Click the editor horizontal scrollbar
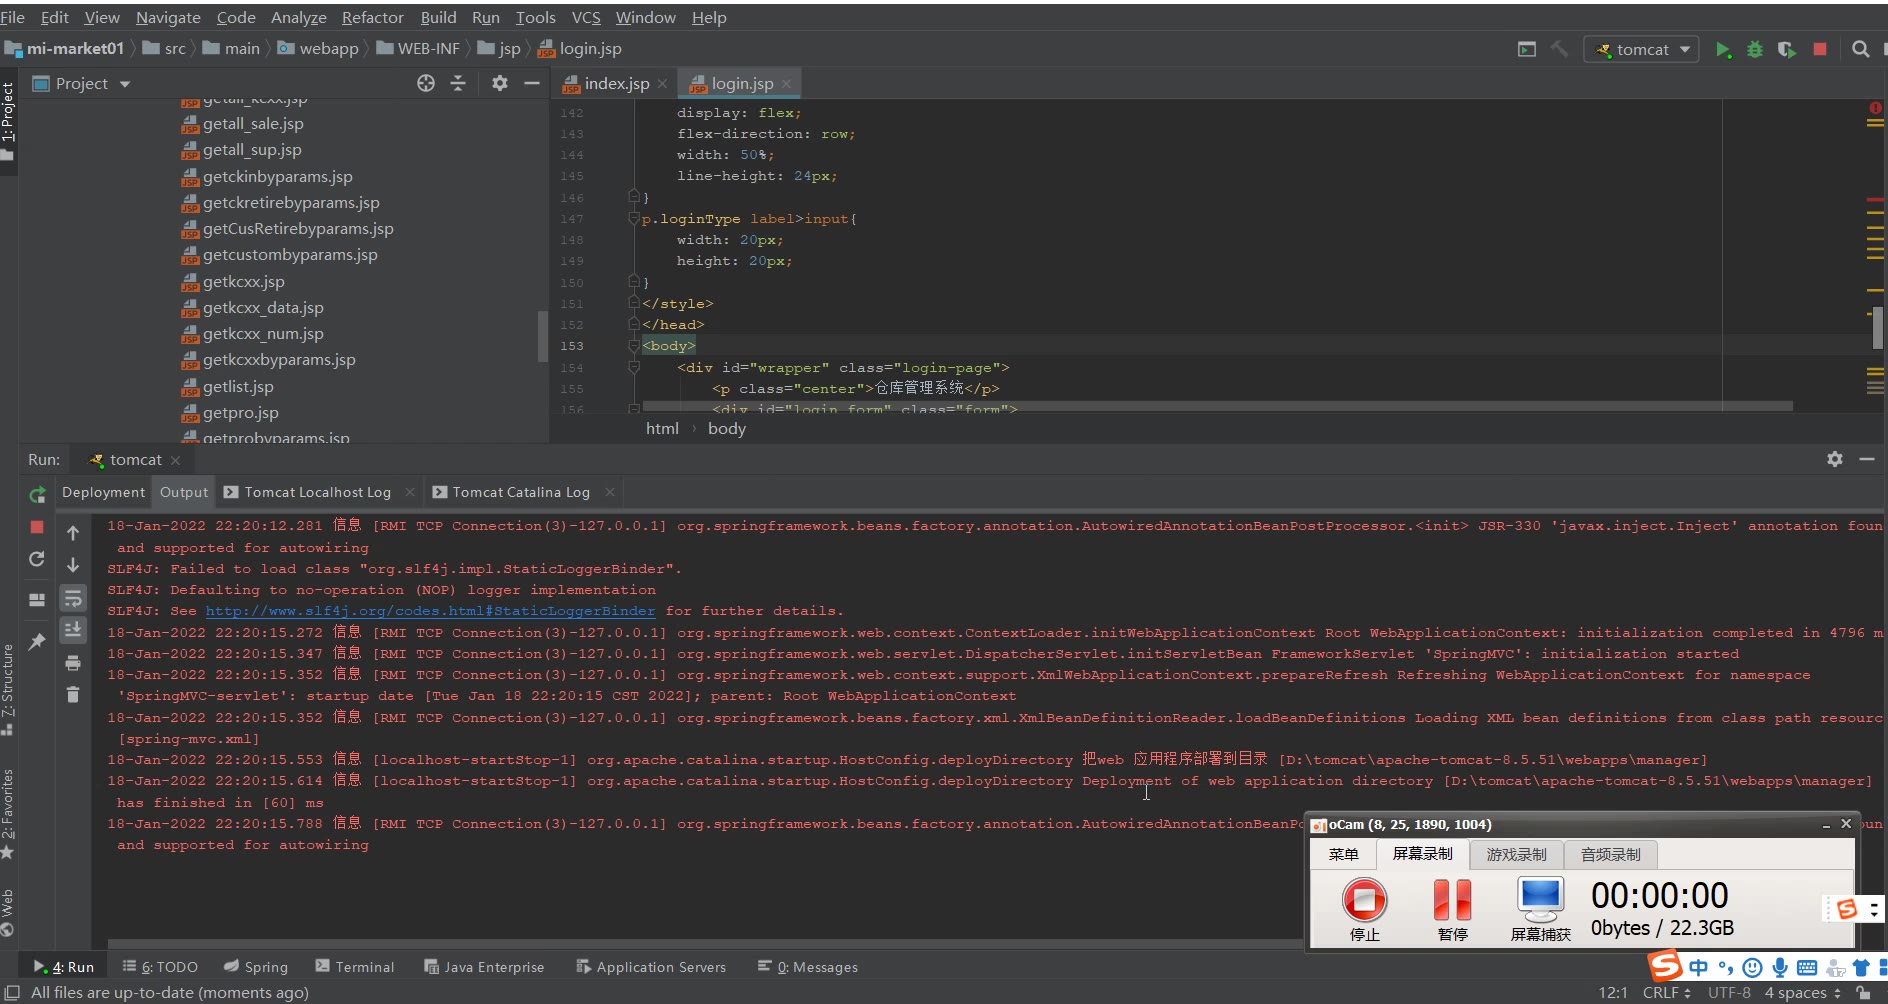 tap(1217, 406)
